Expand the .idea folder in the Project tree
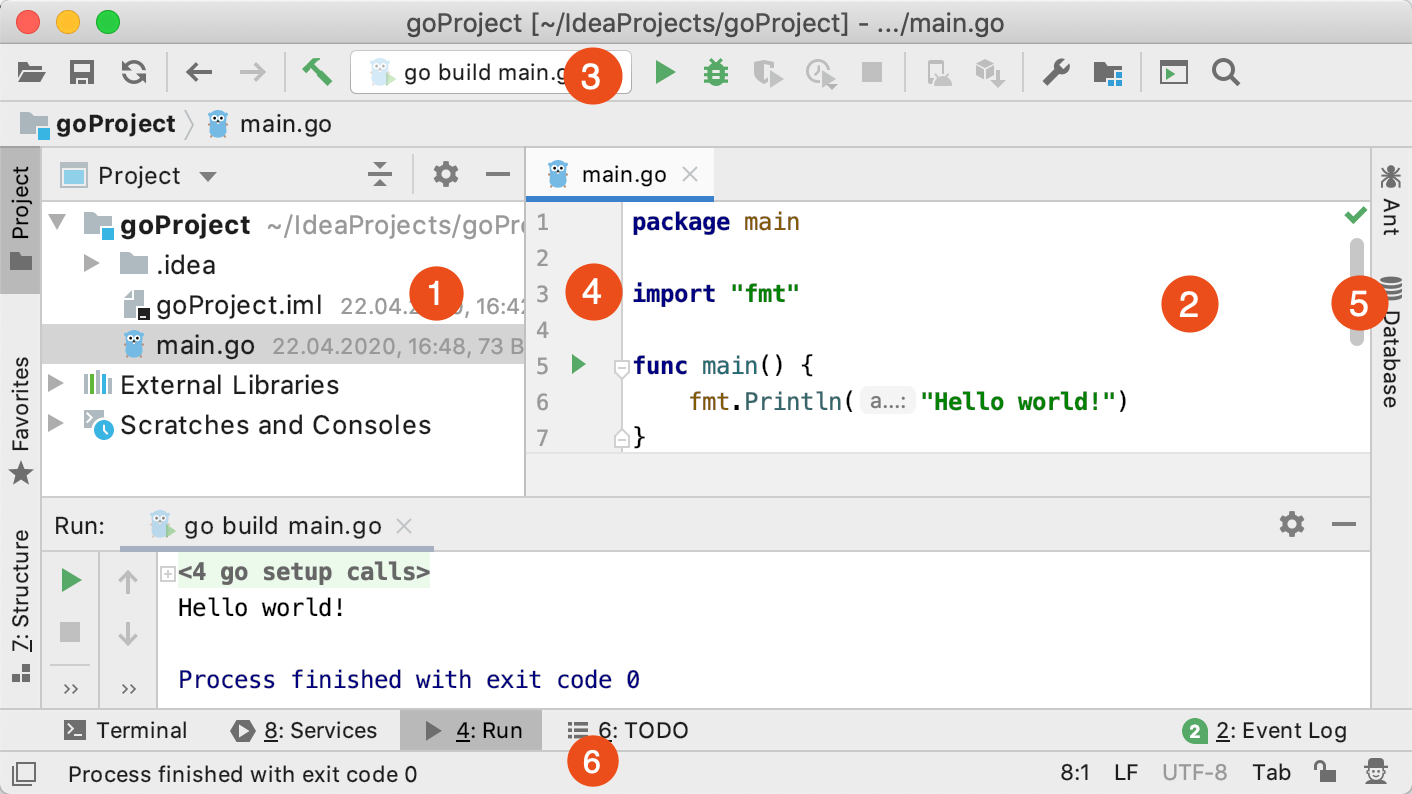 tap(91, 264)
